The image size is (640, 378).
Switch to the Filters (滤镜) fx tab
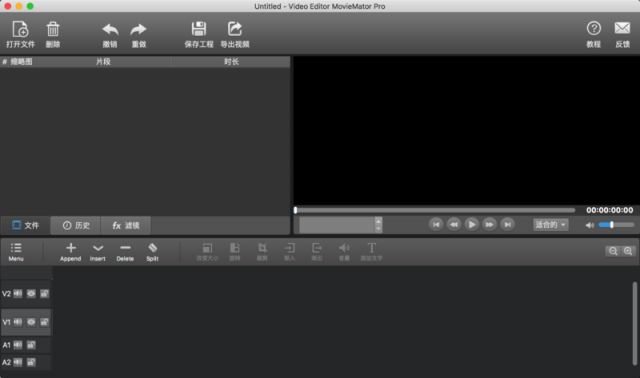pos(126,225)
